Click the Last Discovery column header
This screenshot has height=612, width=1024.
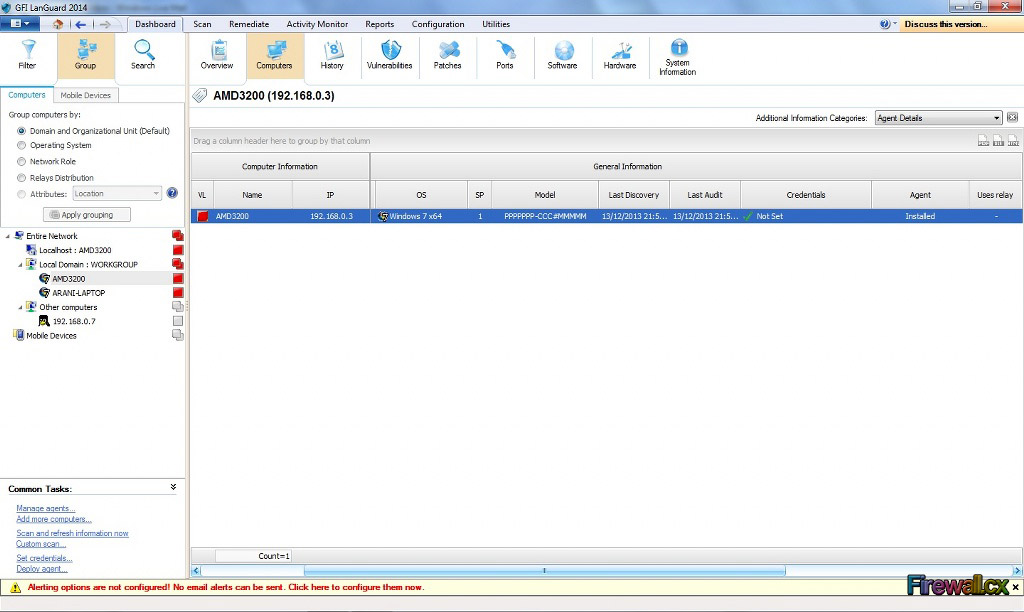click(x=633, y=195)
